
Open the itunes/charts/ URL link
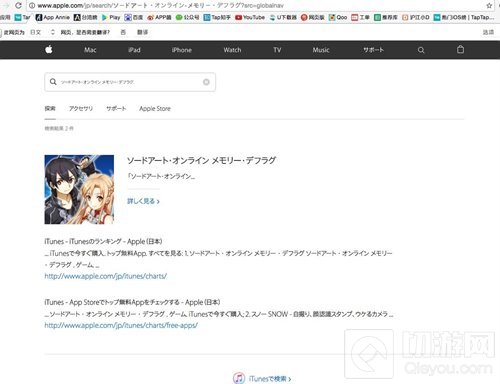click(106, 276)
